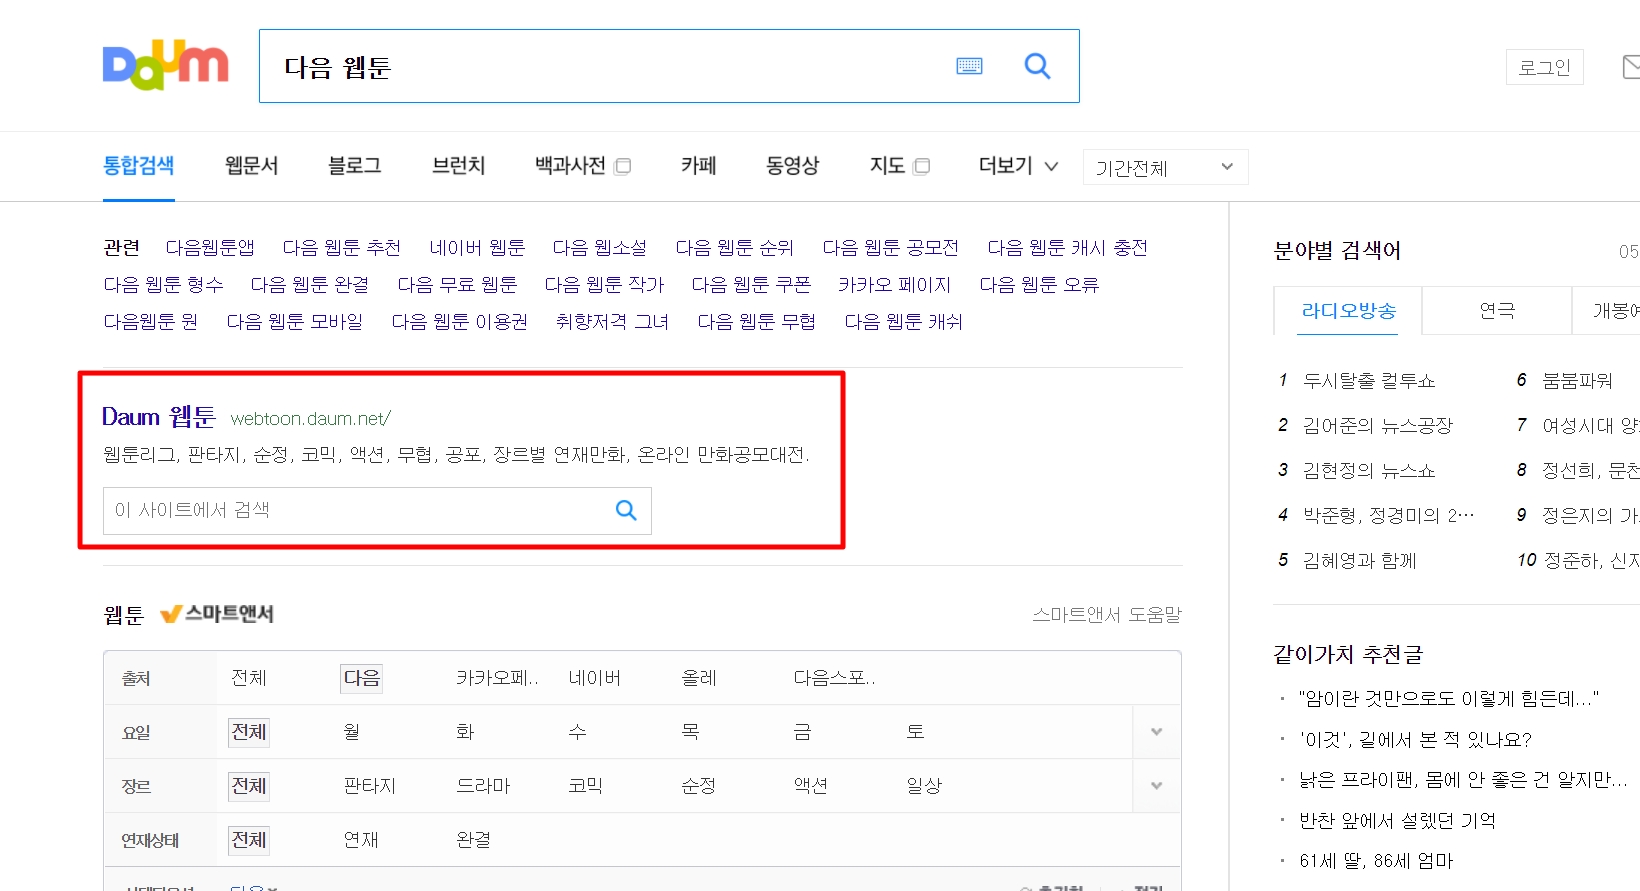Click related search 네이버 웹툰
This screenshot has width=1640, height=891.
pos(477,248)
